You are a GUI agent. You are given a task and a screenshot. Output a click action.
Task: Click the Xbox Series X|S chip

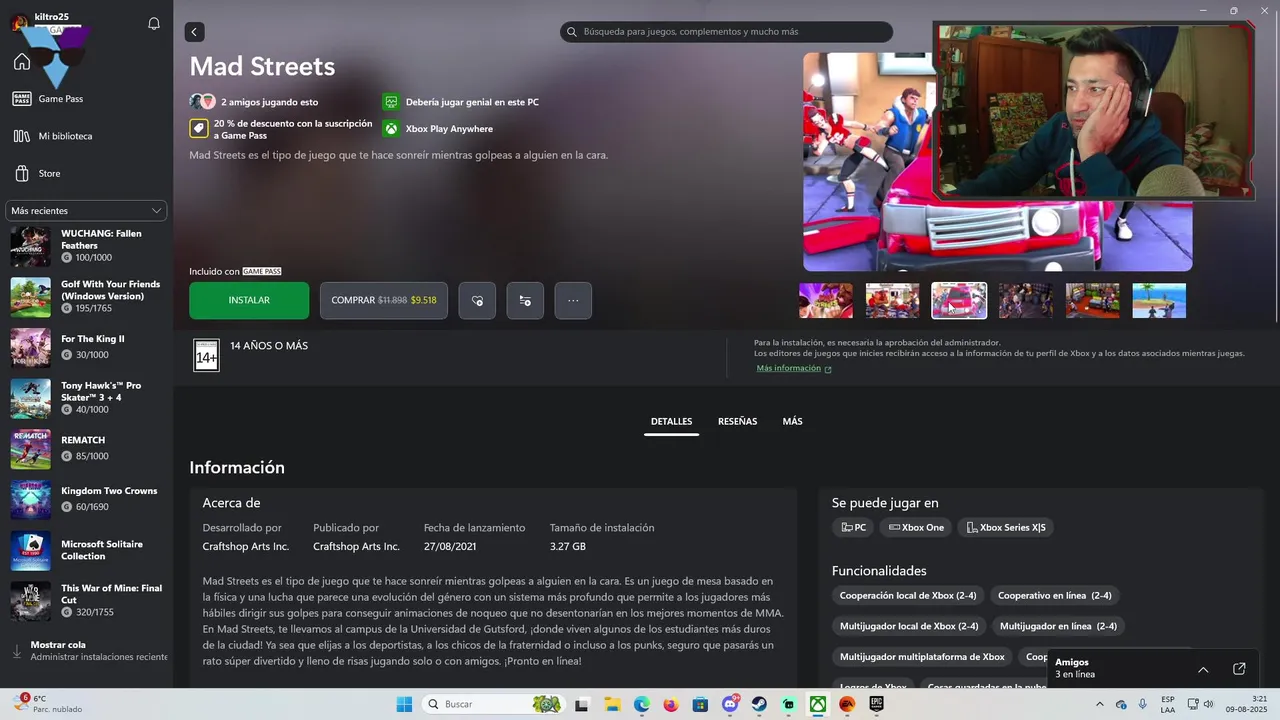pos(1006,528)
